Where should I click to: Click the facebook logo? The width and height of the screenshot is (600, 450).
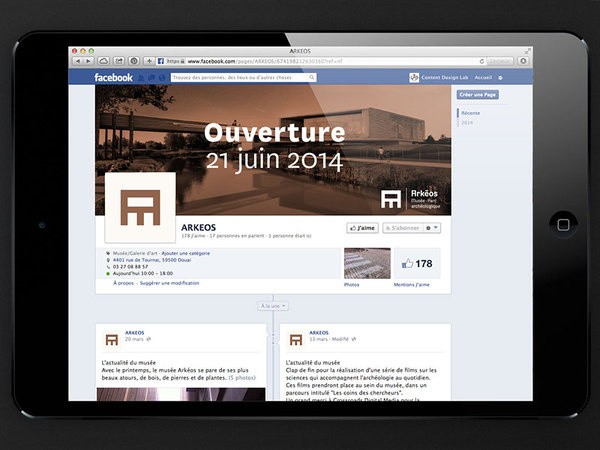(113, 78)
